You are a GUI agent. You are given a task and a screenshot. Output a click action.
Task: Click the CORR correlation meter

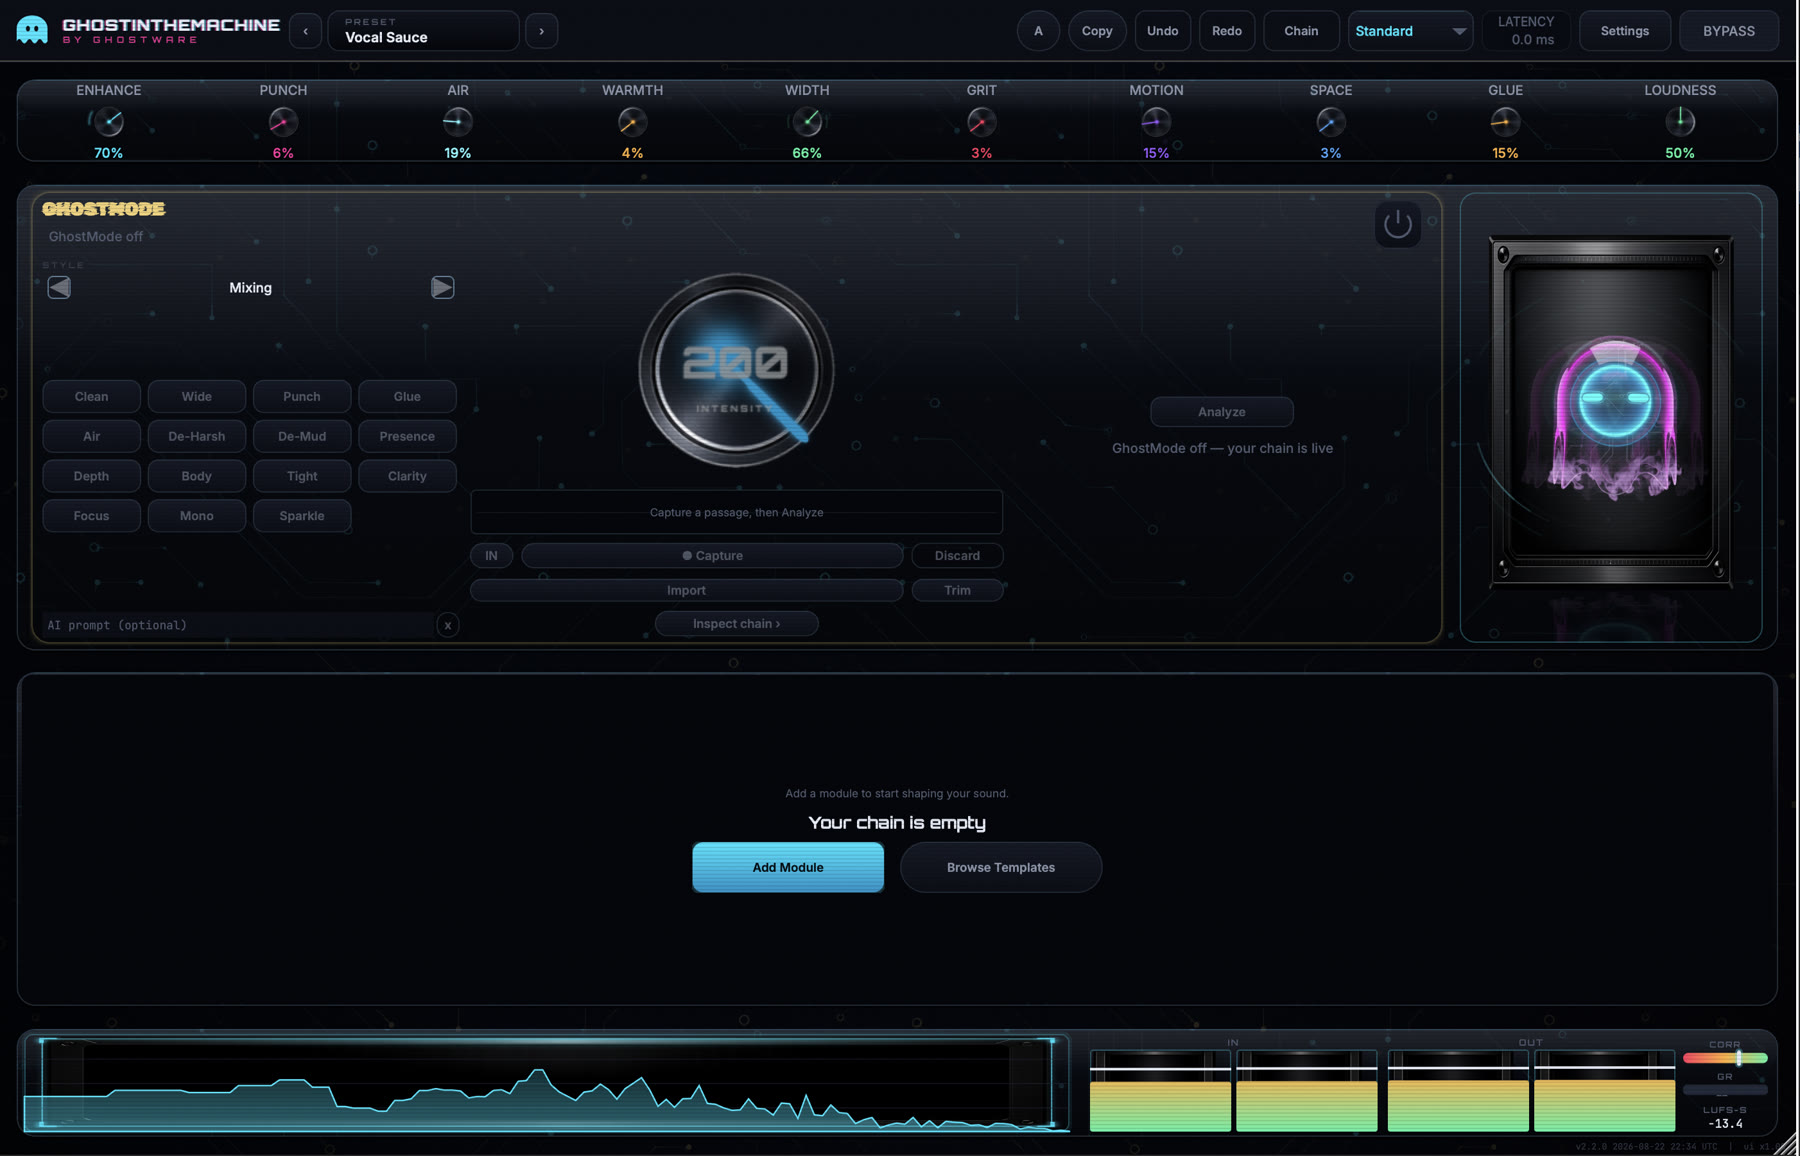[1725, 1058]
